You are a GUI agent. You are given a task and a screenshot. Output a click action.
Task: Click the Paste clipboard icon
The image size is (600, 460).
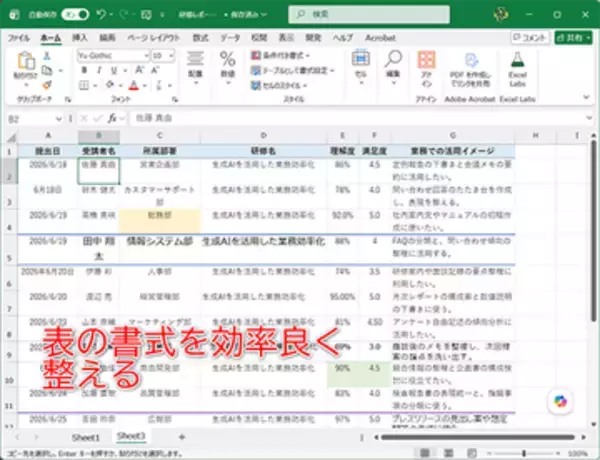point(26,60)
